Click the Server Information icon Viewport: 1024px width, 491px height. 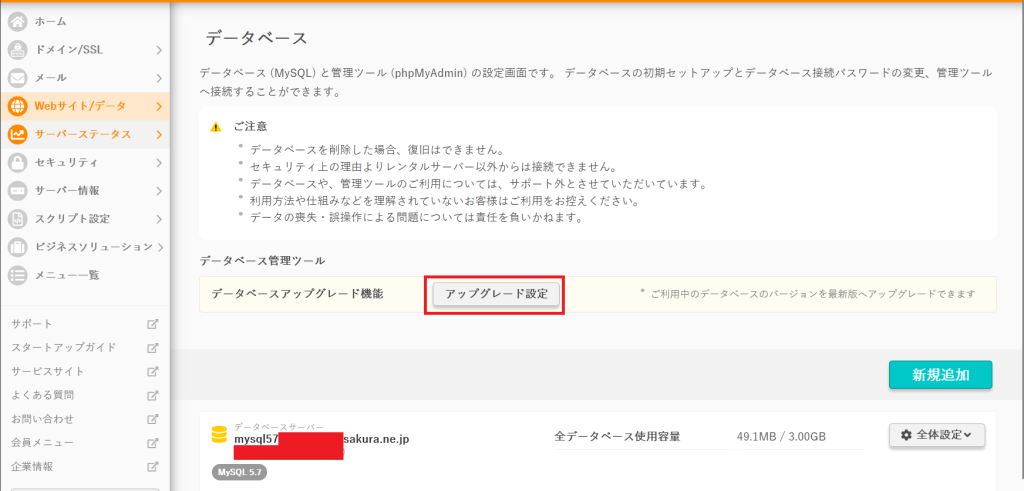(17, 190)
